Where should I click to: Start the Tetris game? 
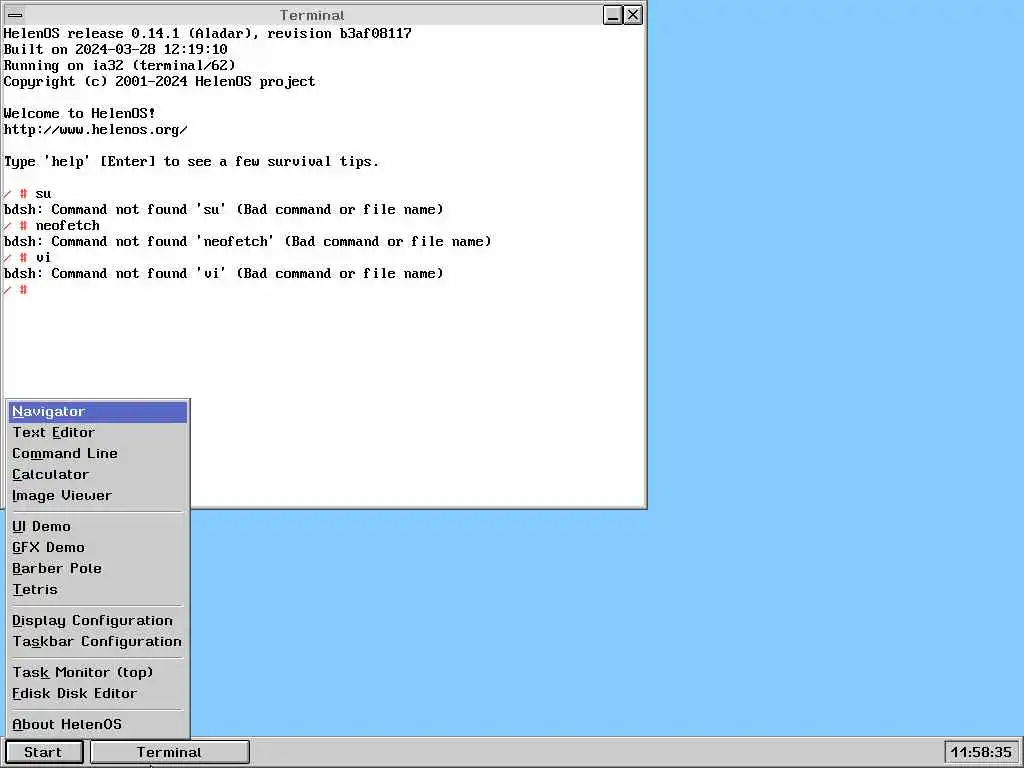[x=98, y=589]
